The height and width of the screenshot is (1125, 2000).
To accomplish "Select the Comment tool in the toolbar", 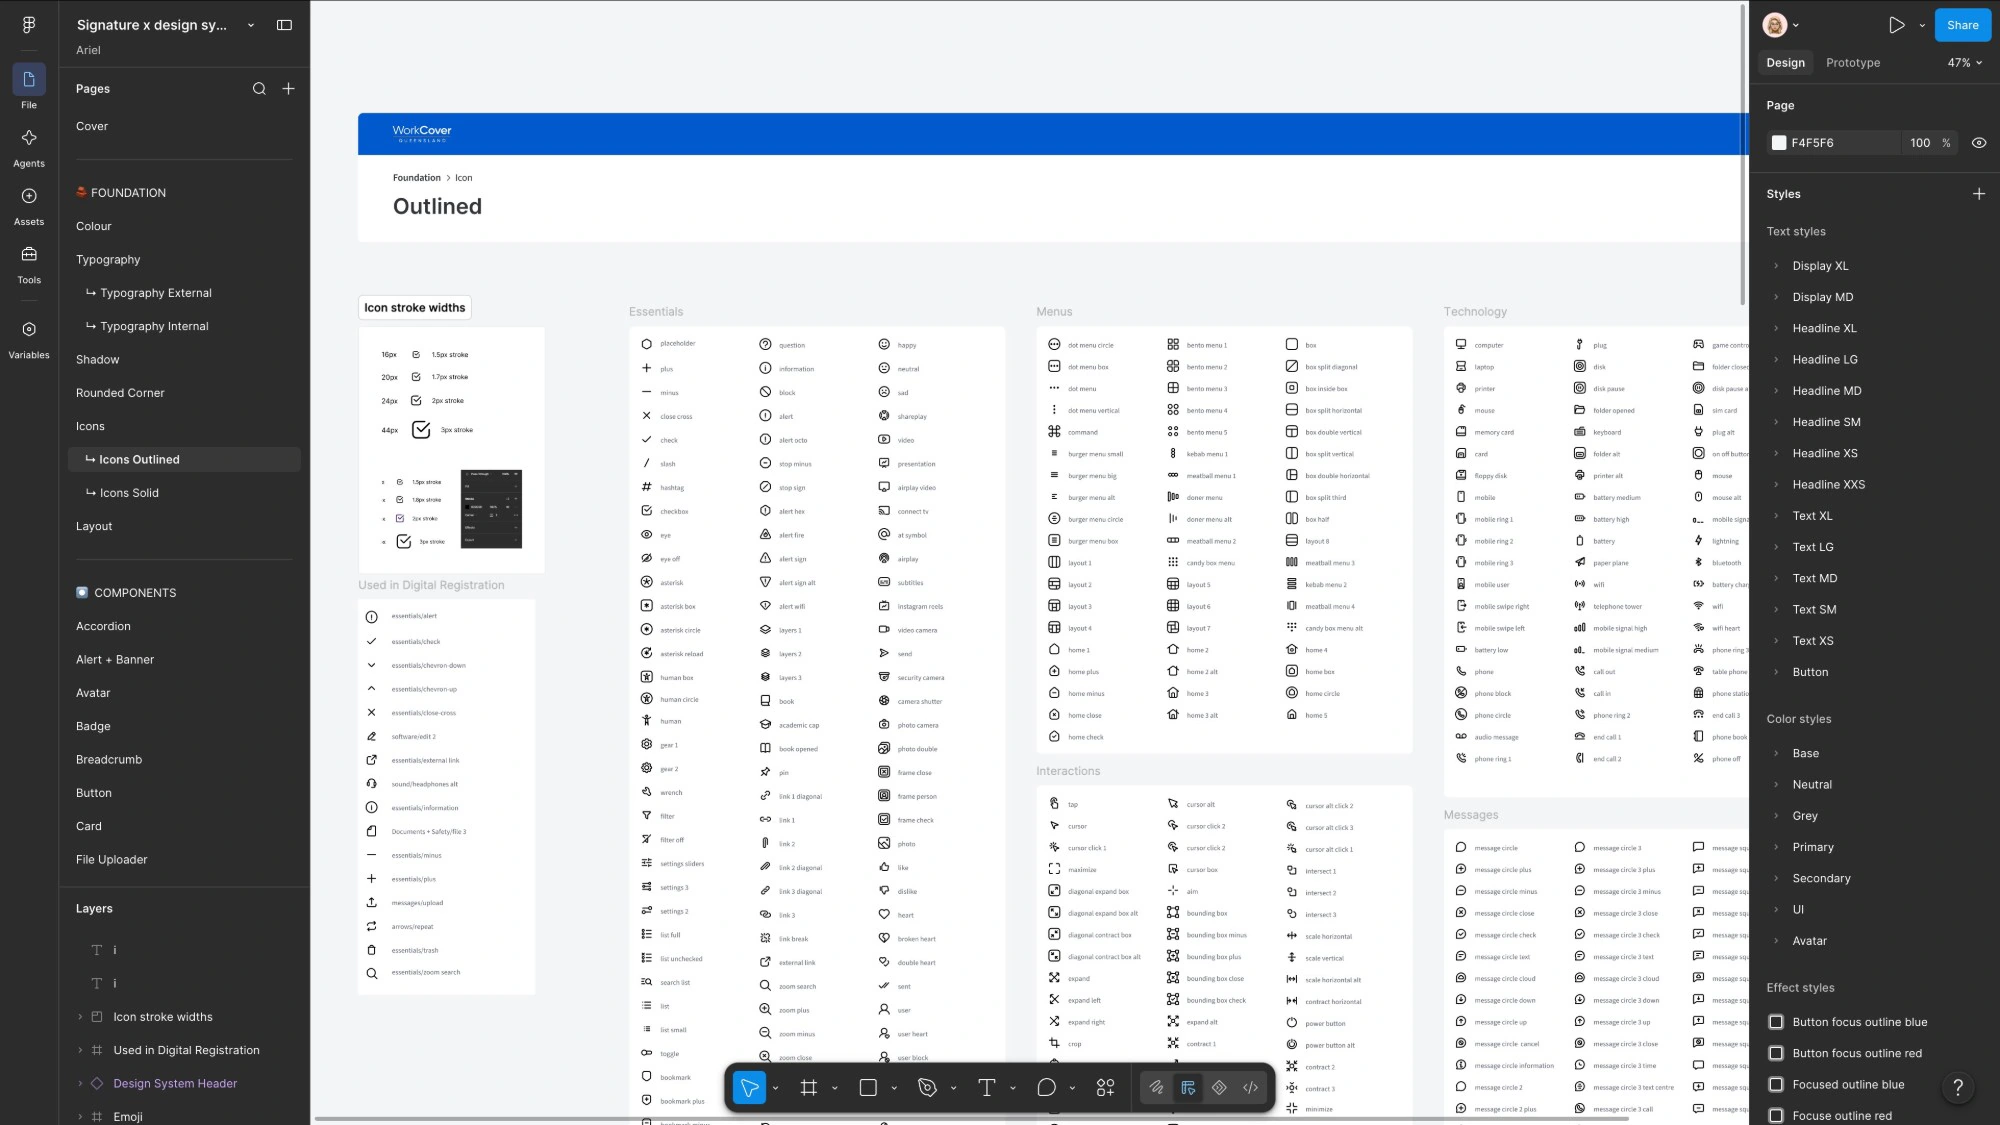I will click(x=1046, y=1087).
